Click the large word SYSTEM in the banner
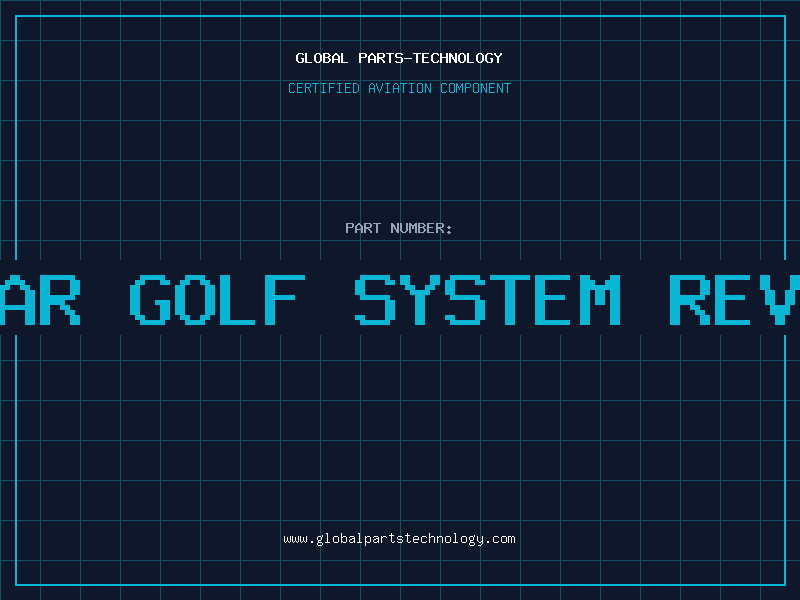 click(x=488, y=299)
